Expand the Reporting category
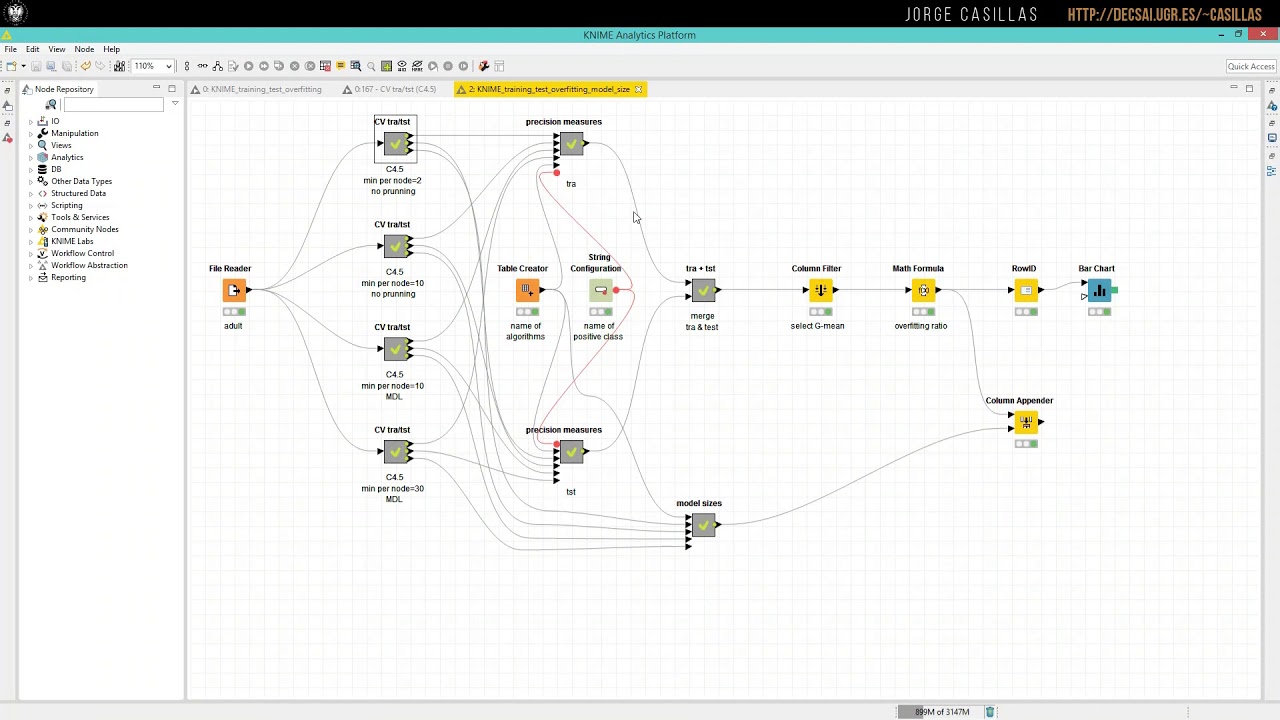 [30, 277]
